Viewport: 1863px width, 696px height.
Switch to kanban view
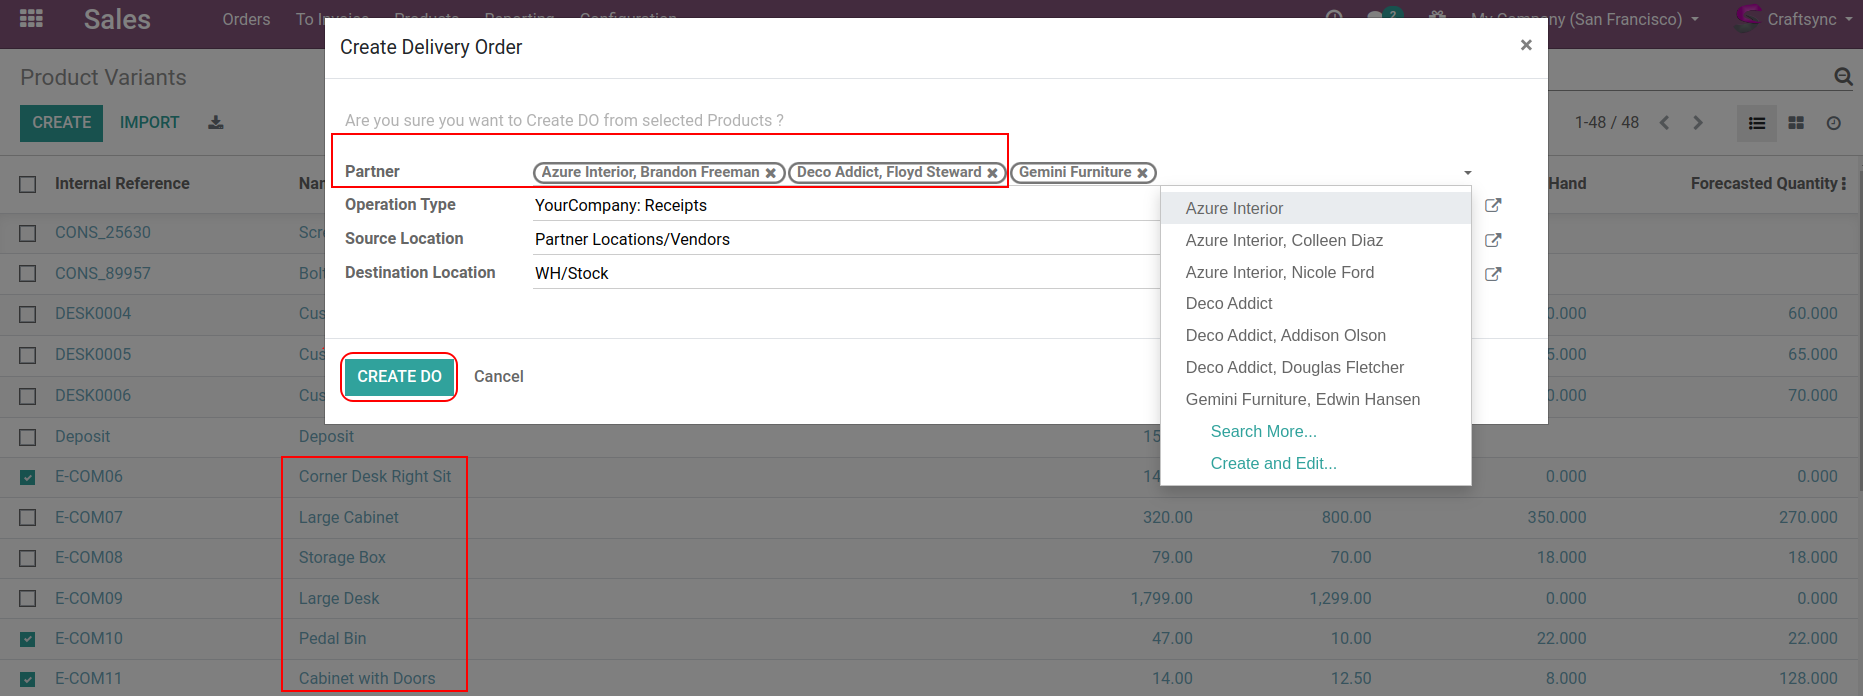[1796, 123]
